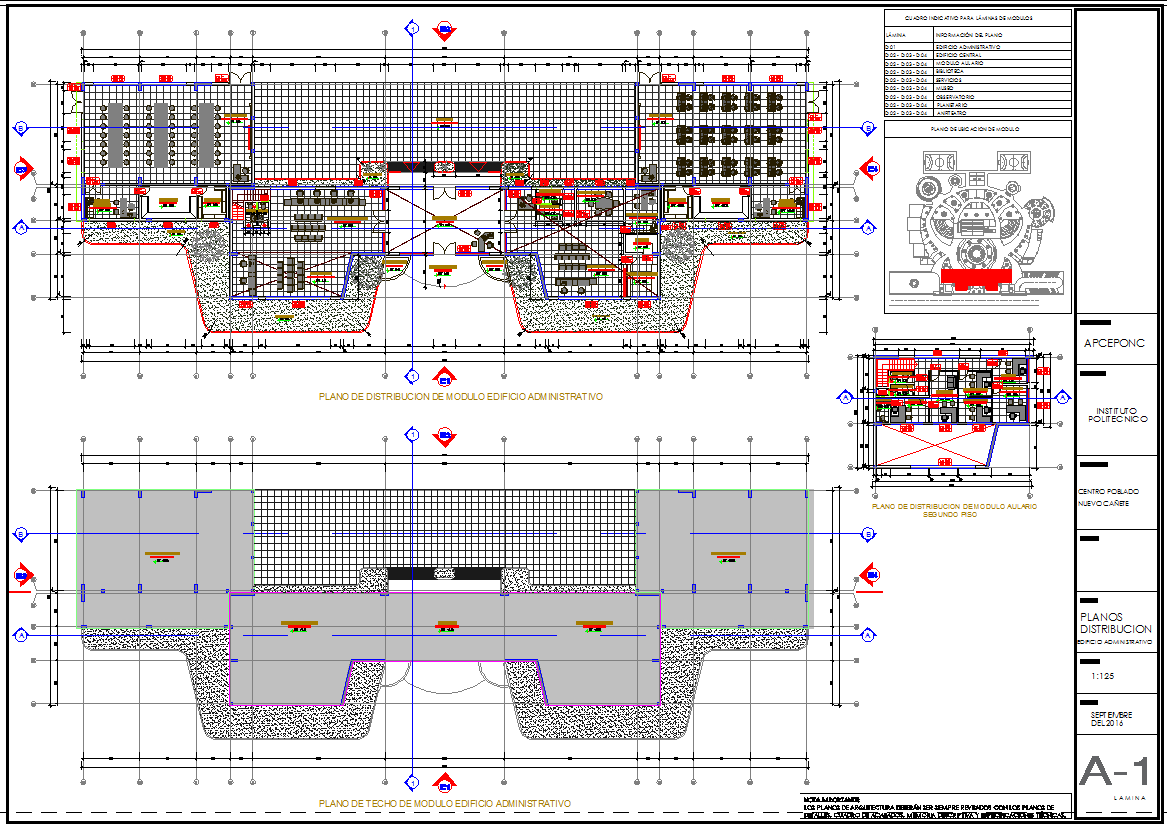Click the INSTITUTO POLITECNICO title block text

[1116, 415]
